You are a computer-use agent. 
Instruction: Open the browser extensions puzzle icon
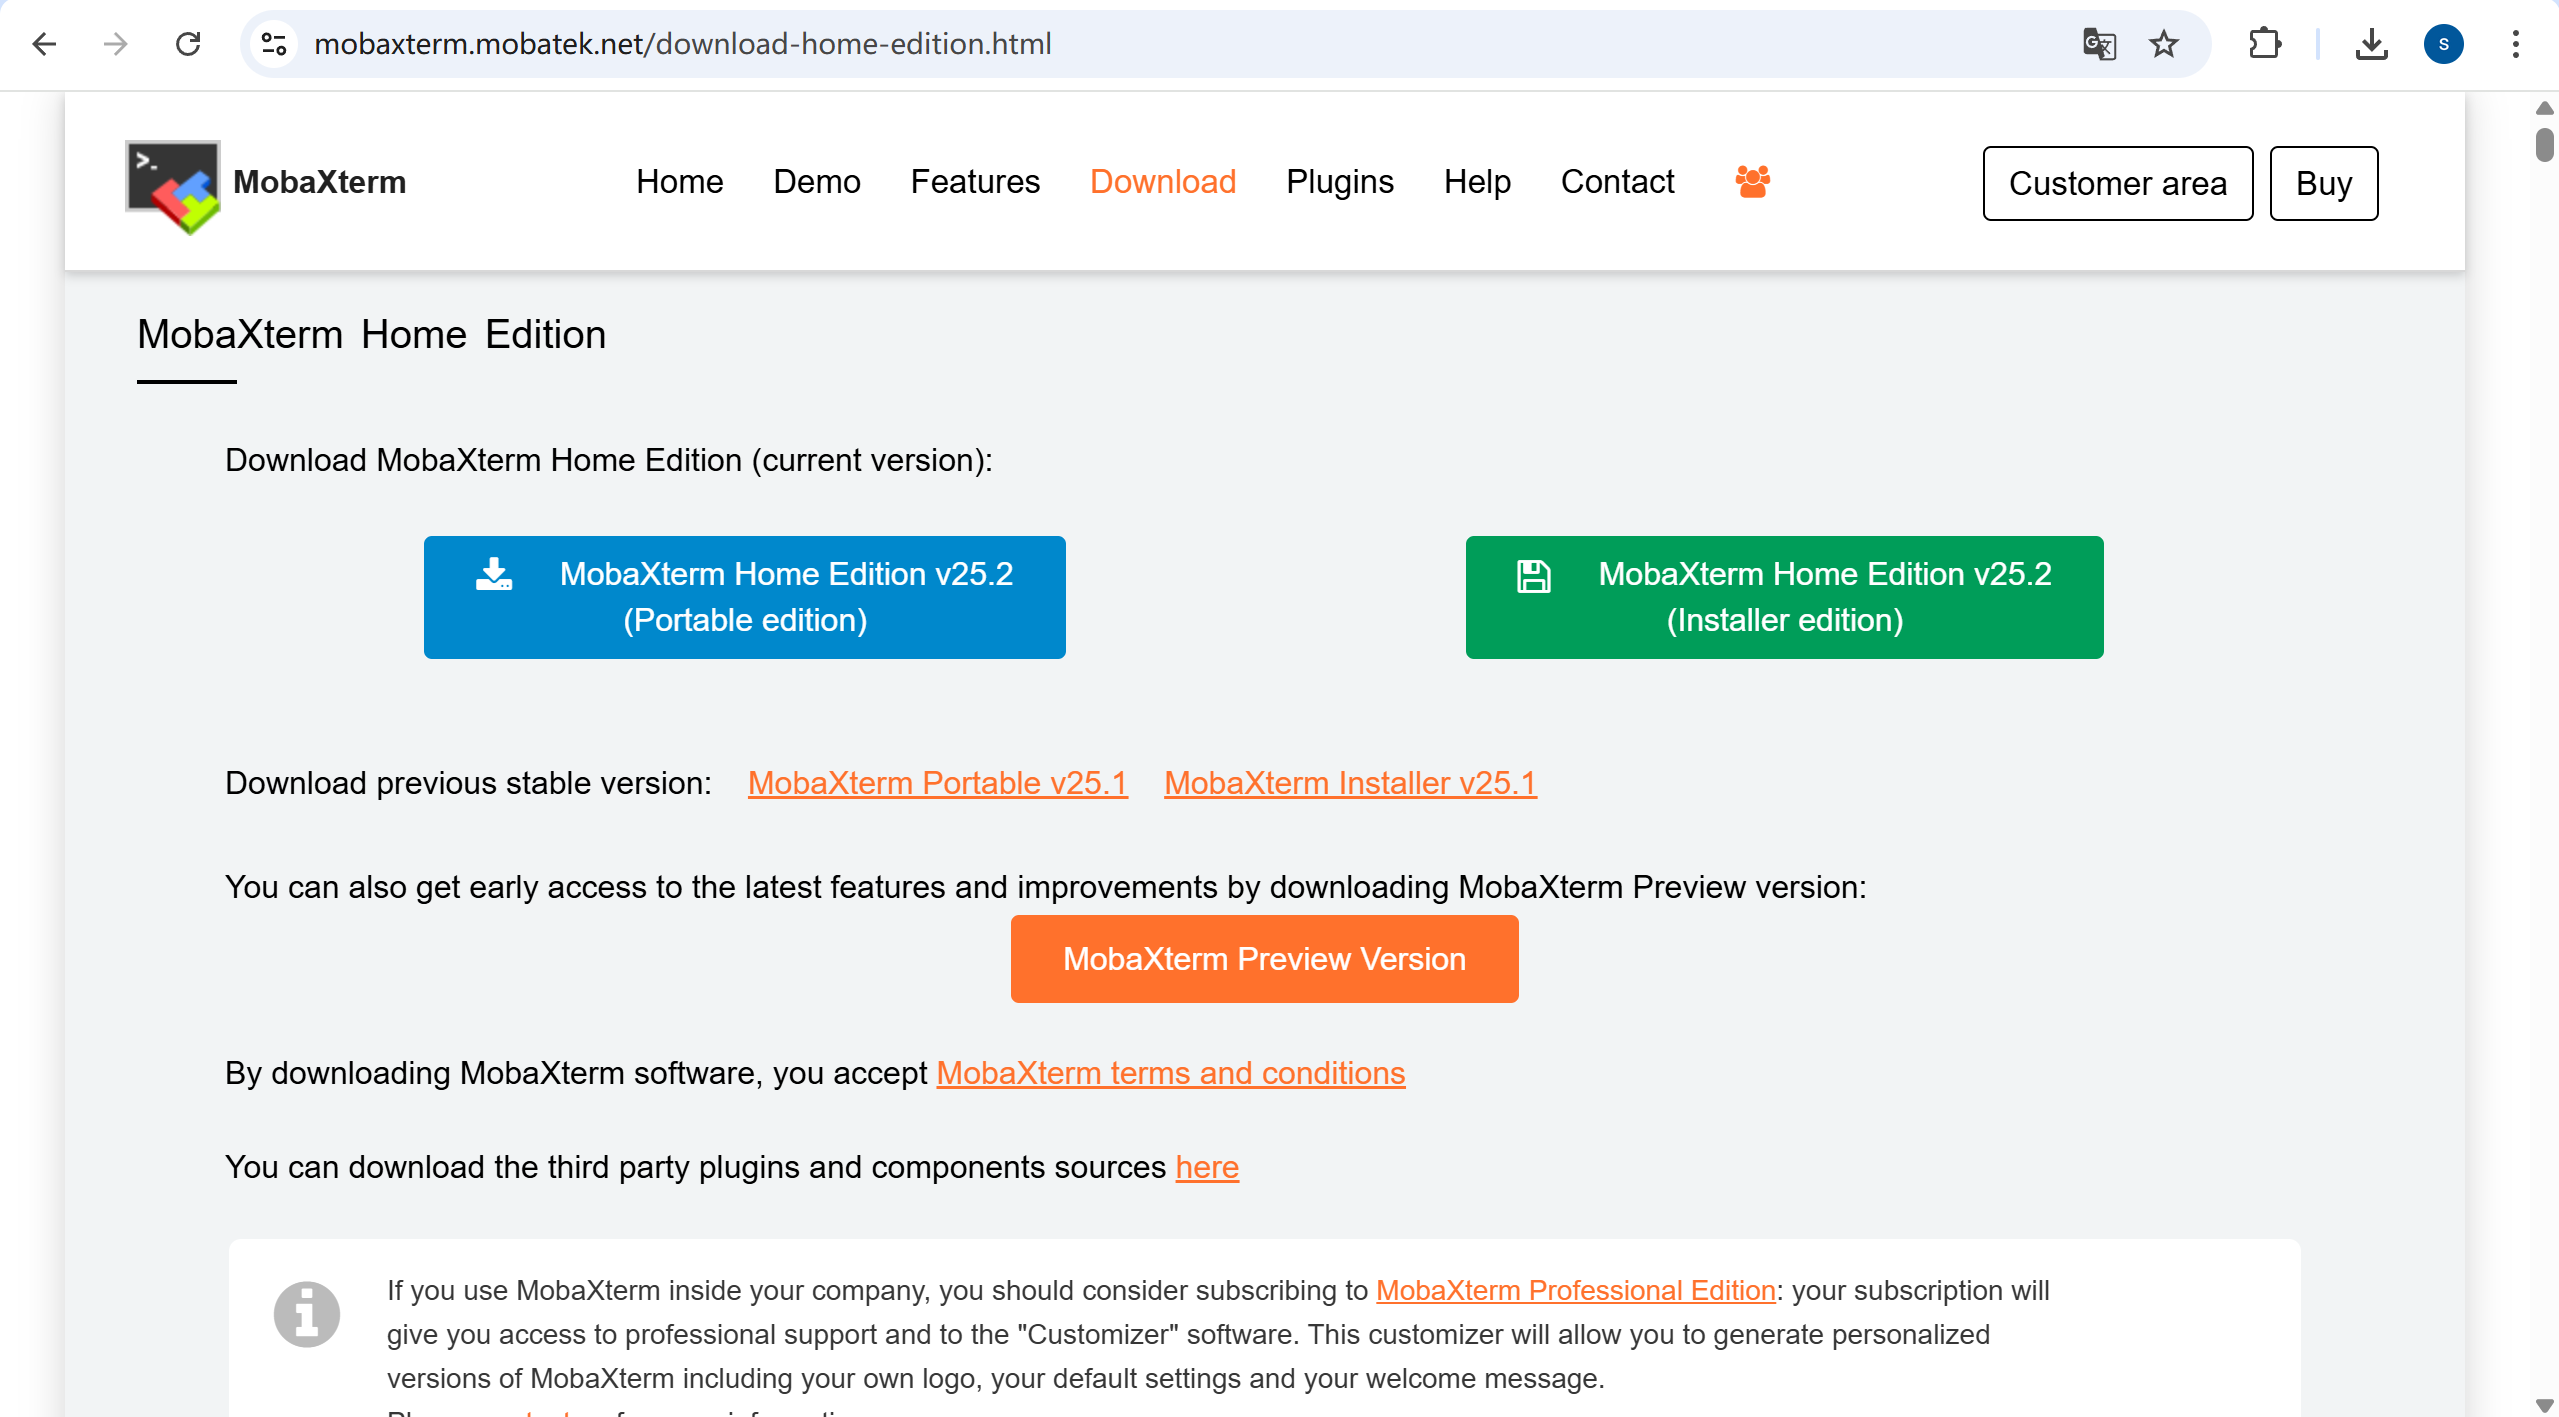coord(2264,44)
